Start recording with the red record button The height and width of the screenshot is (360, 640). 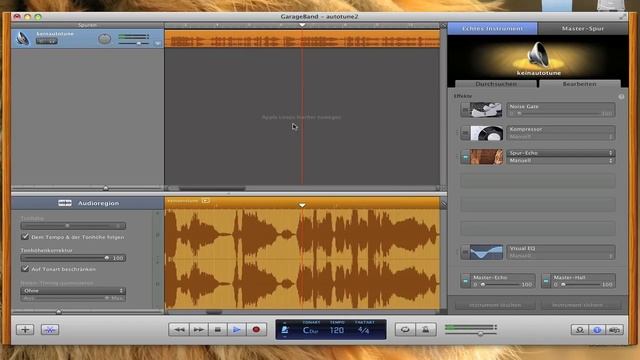click(256, 329)
